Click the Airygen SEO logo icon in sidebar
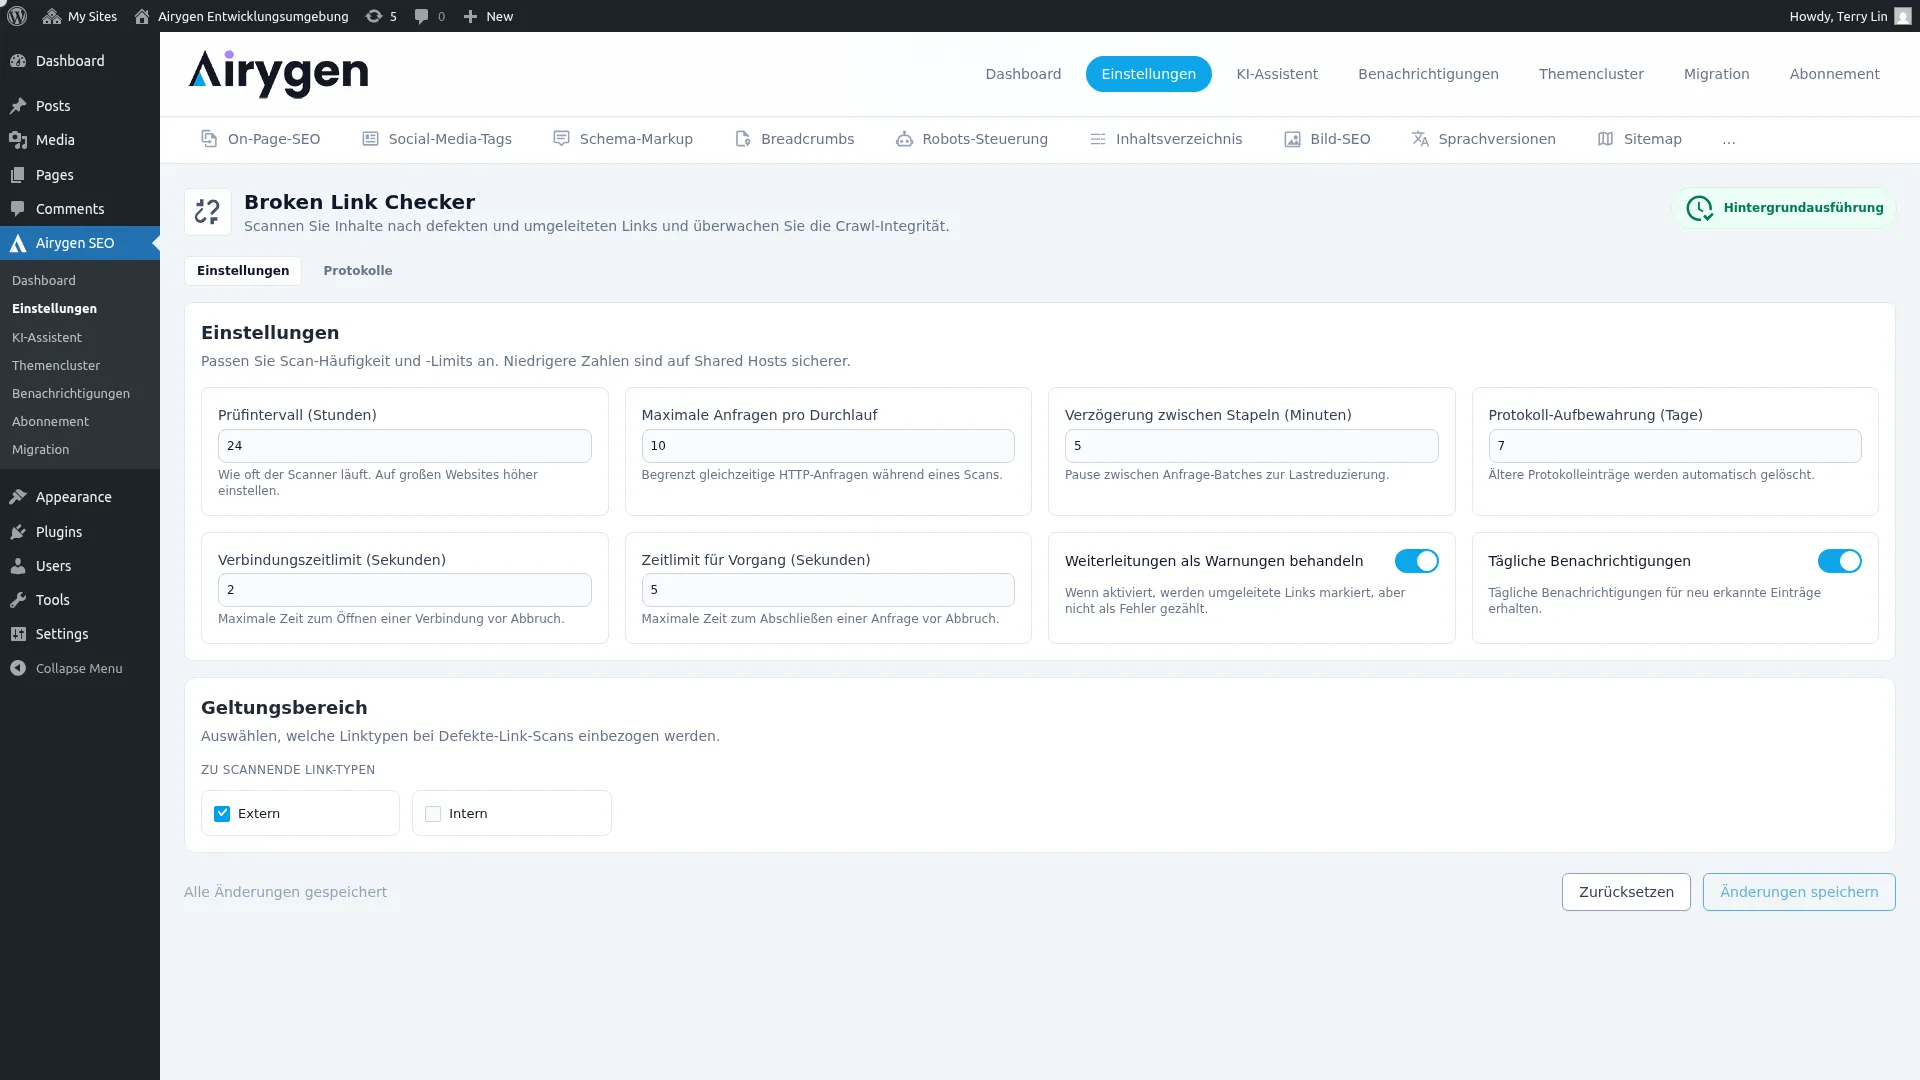This screenshot has width=1920, height=1080. [18, 243]
